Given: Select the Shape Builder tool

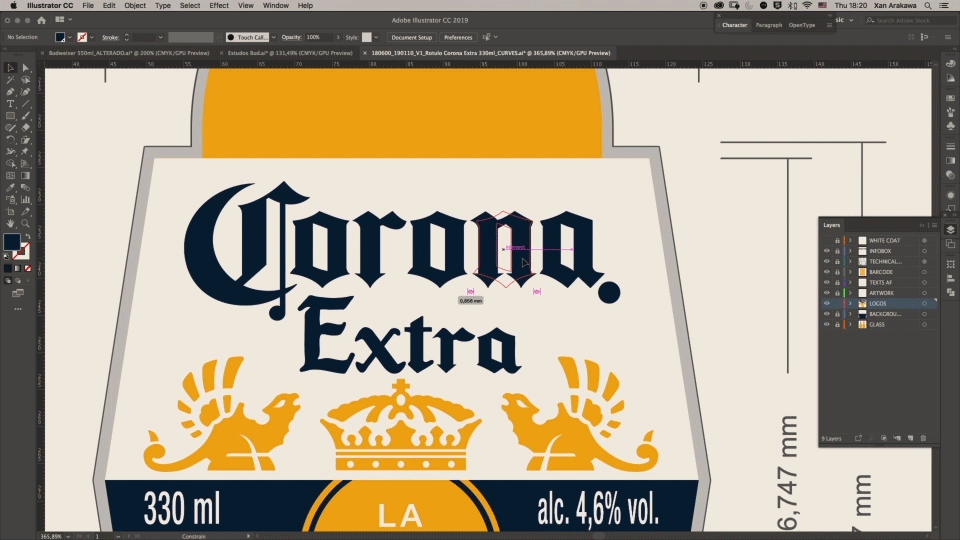Looking at the screenshot, I should [10, 163].
